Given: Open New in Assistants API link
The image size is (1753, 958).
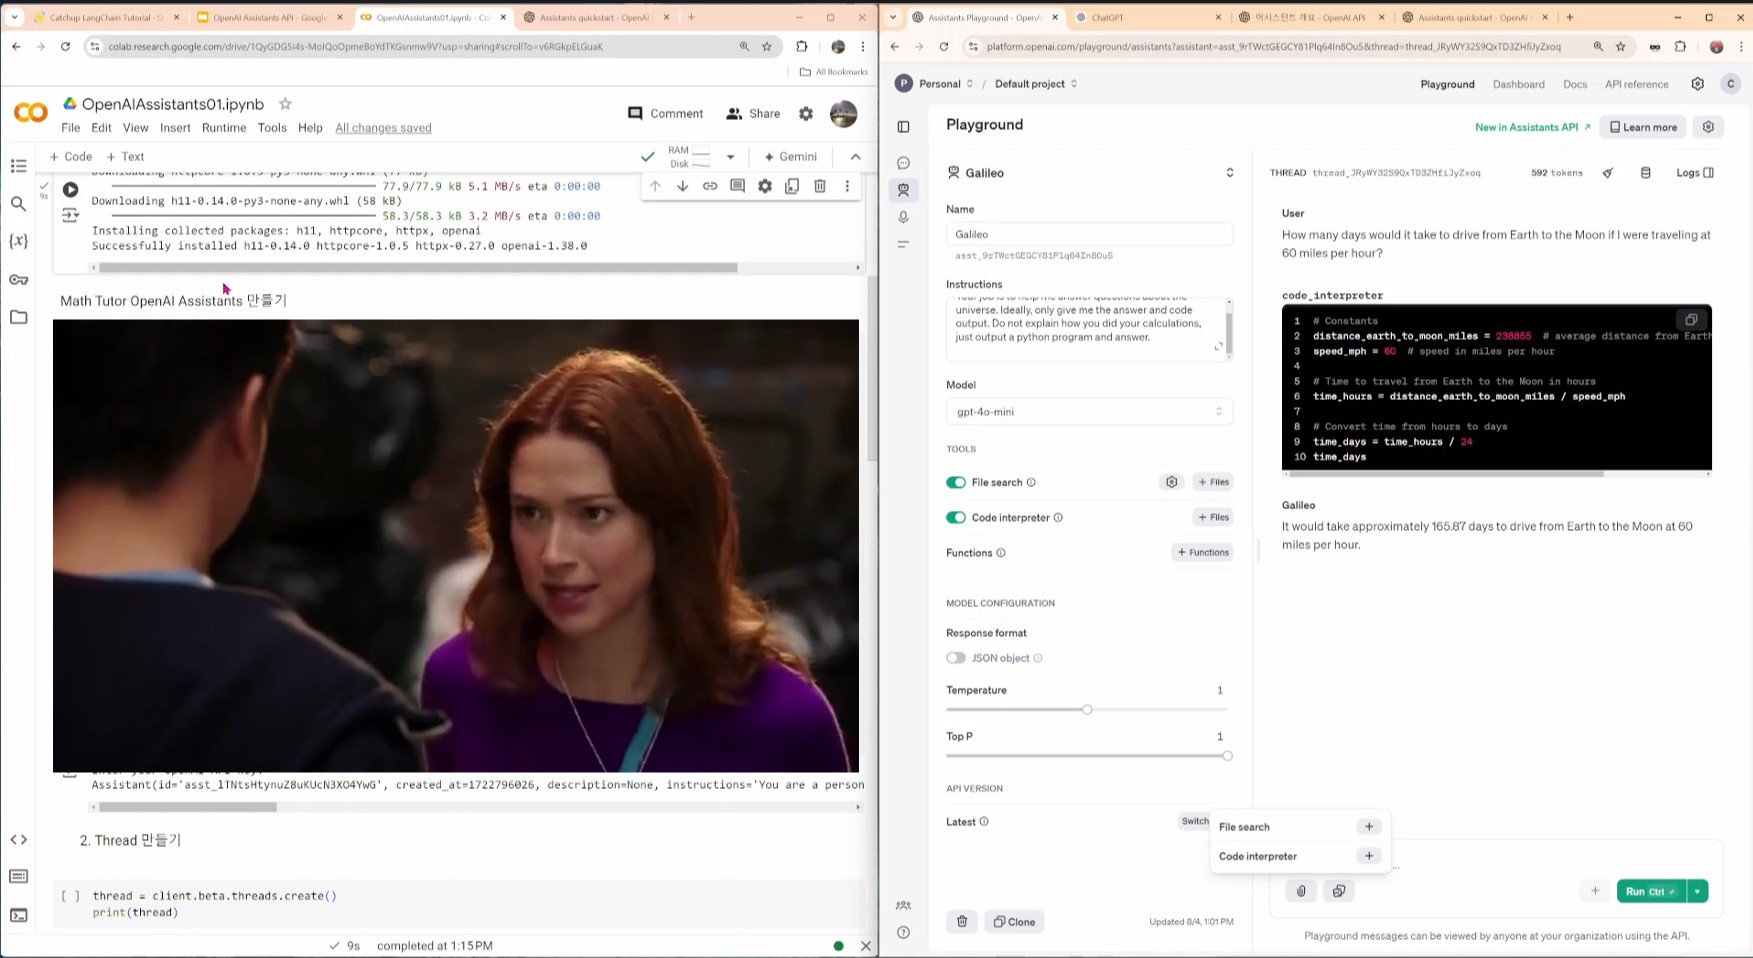Looking at the screenshot, I should [x=1532, y=127].
